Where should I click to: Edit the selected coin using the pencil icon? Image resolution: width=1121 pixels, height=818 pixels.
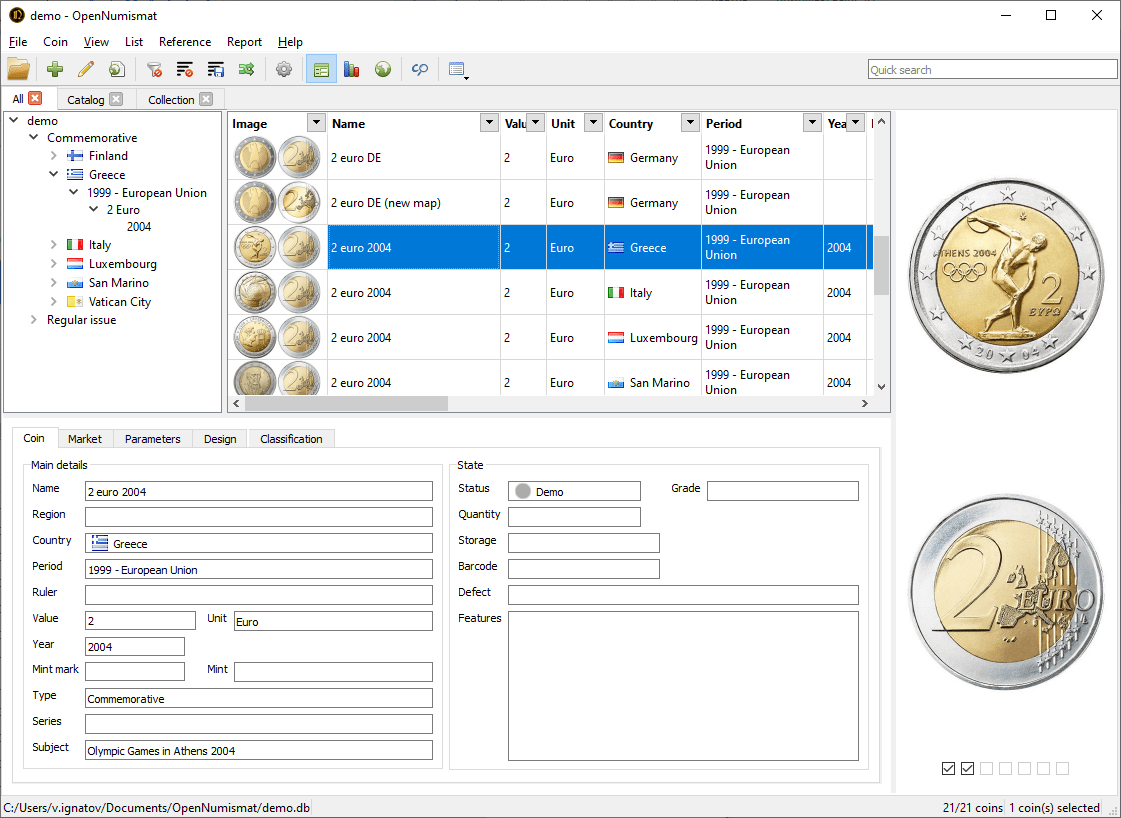click(85, 69)
